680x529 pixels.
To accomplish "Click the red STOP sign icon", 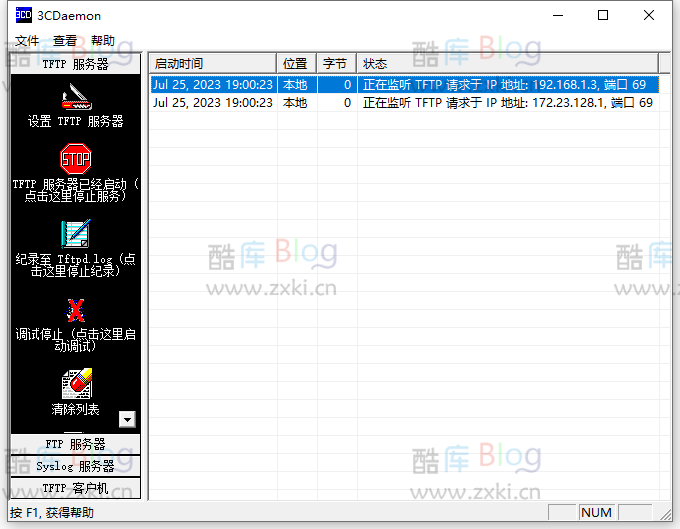I will point(76,159).
